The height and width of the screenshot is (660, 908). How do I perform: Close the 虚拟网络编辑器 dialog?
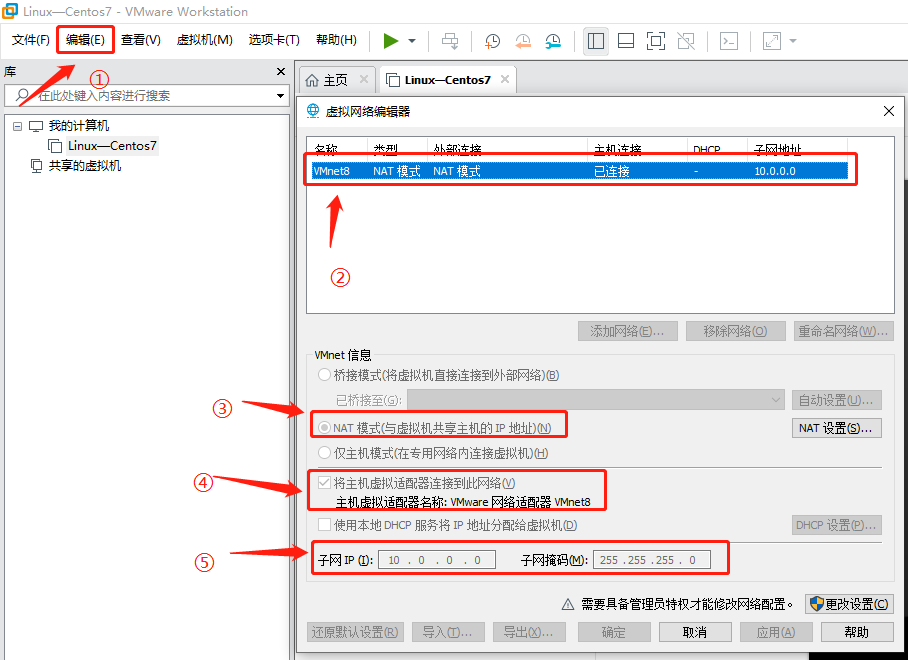coord(889,111)
